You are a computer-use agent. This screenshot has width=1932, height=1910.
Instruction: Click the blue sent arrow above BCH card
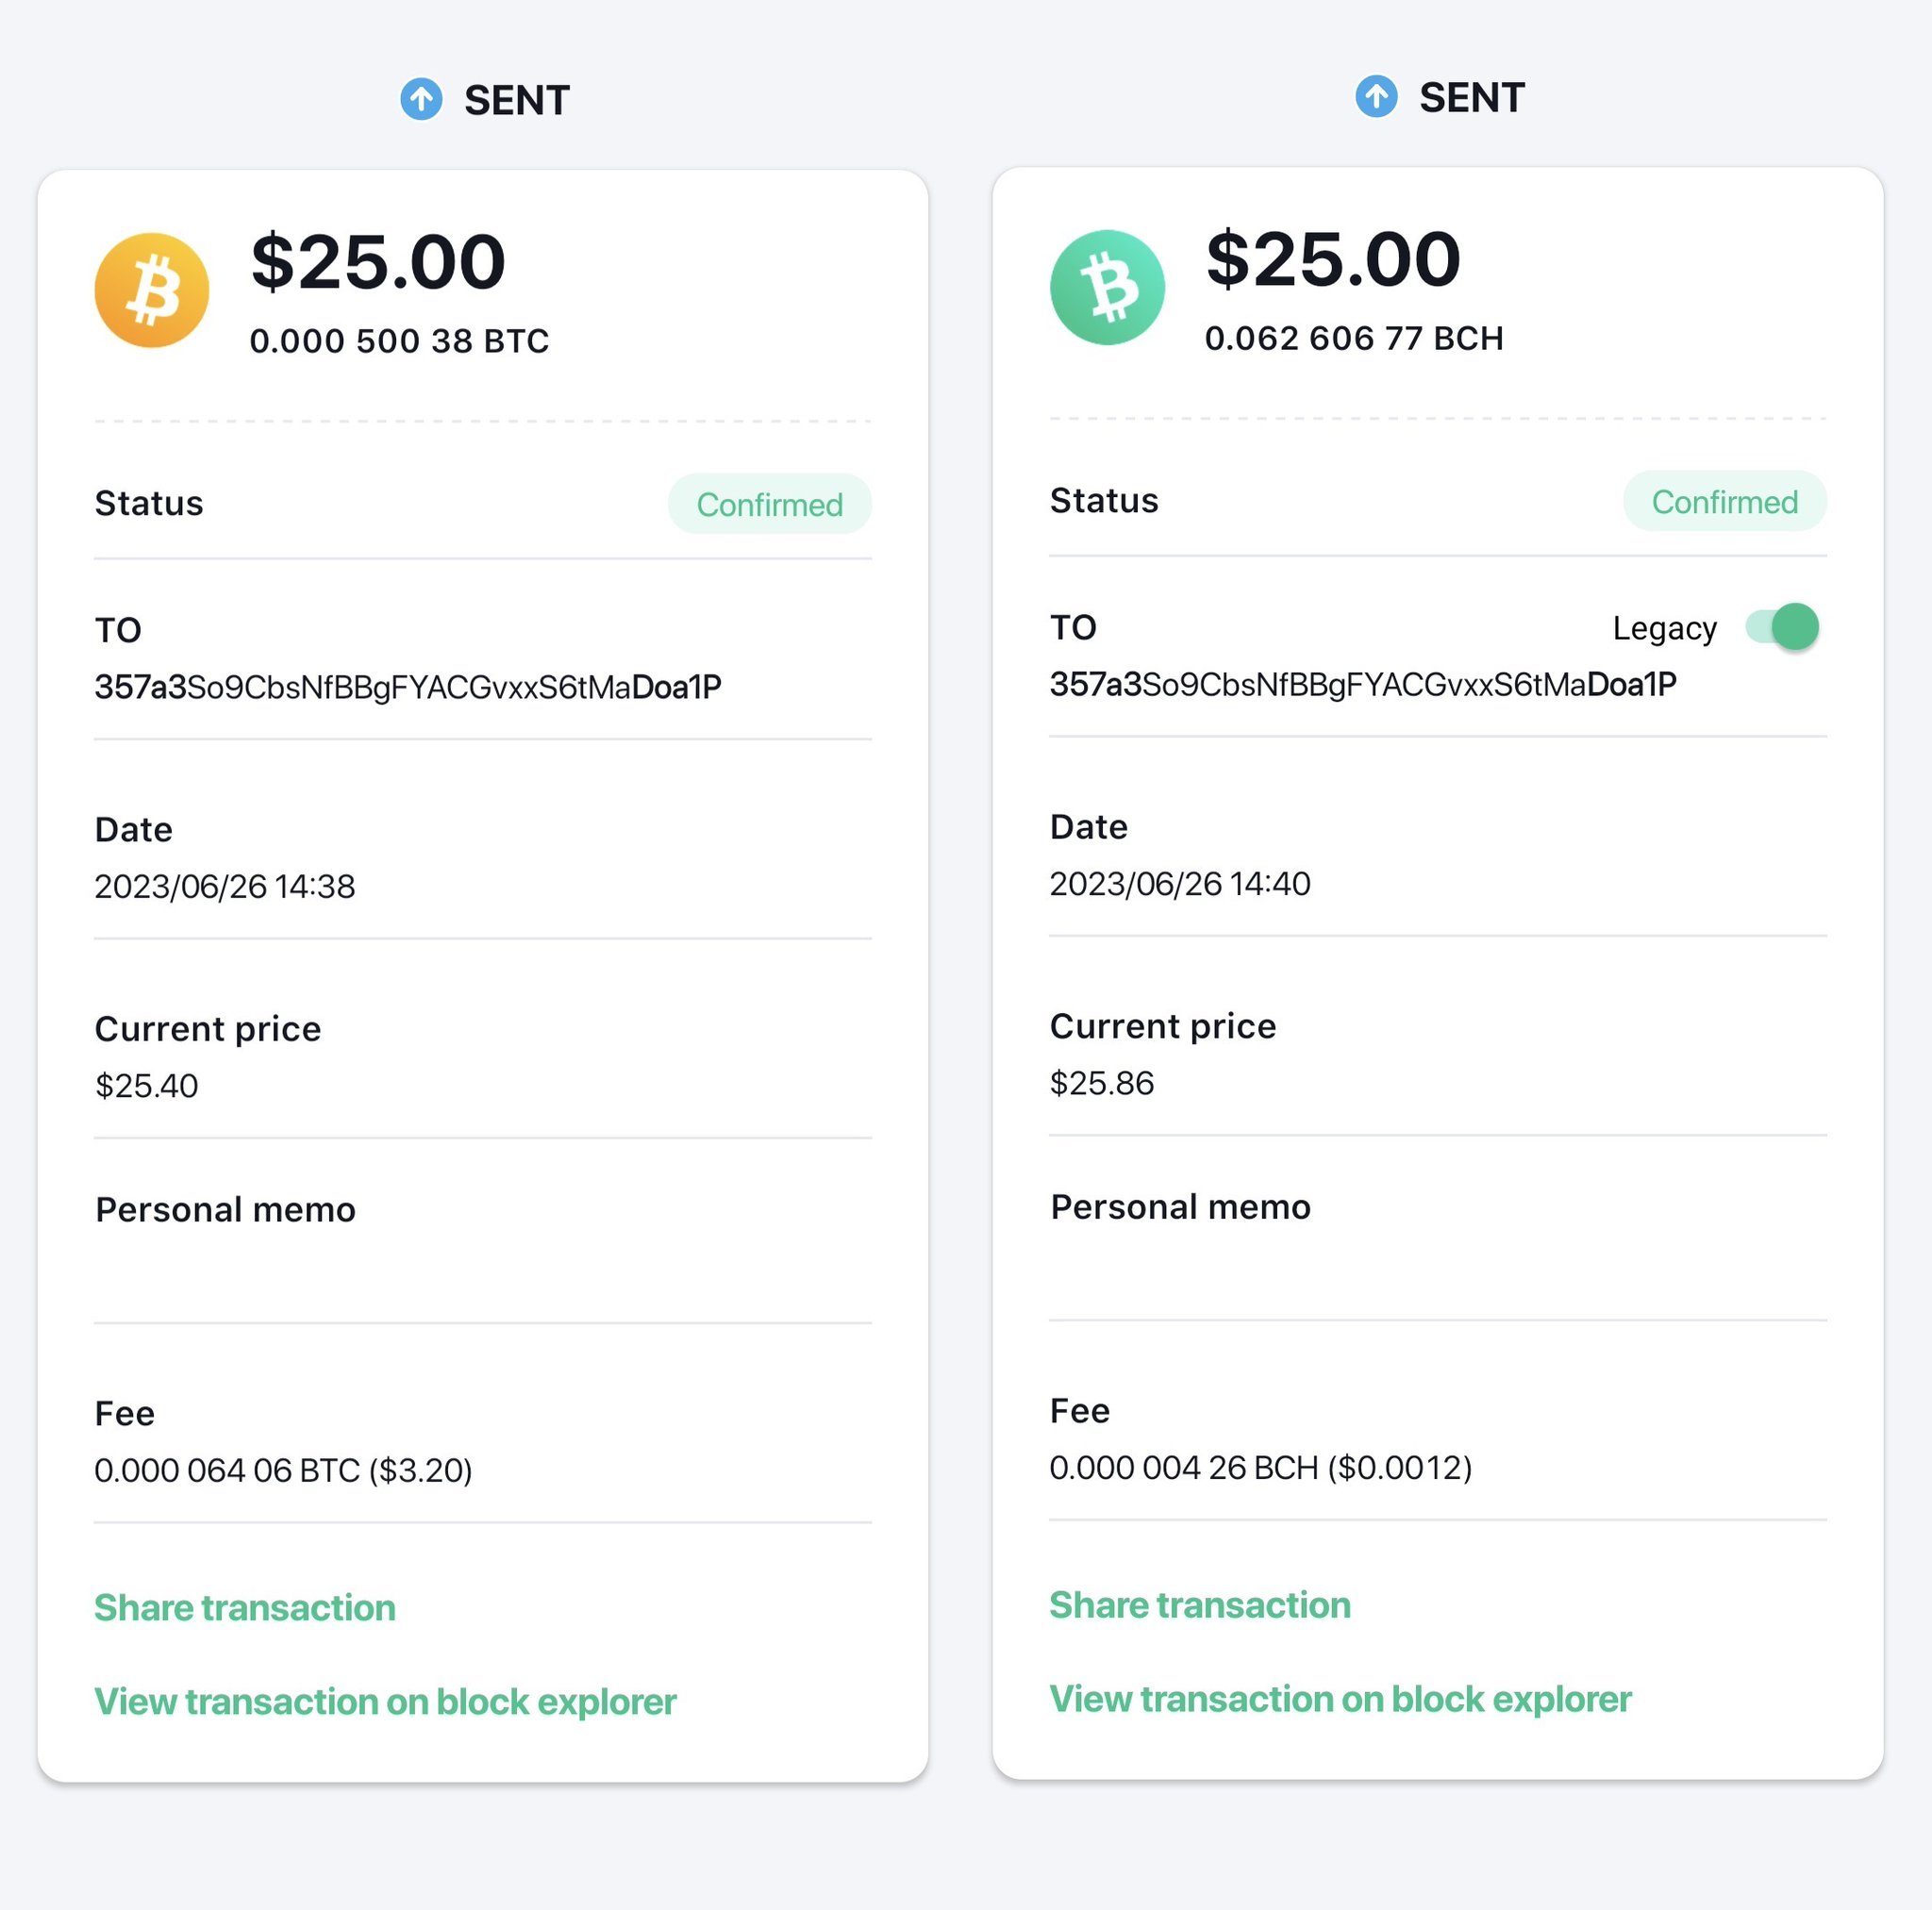point(1376,96)
